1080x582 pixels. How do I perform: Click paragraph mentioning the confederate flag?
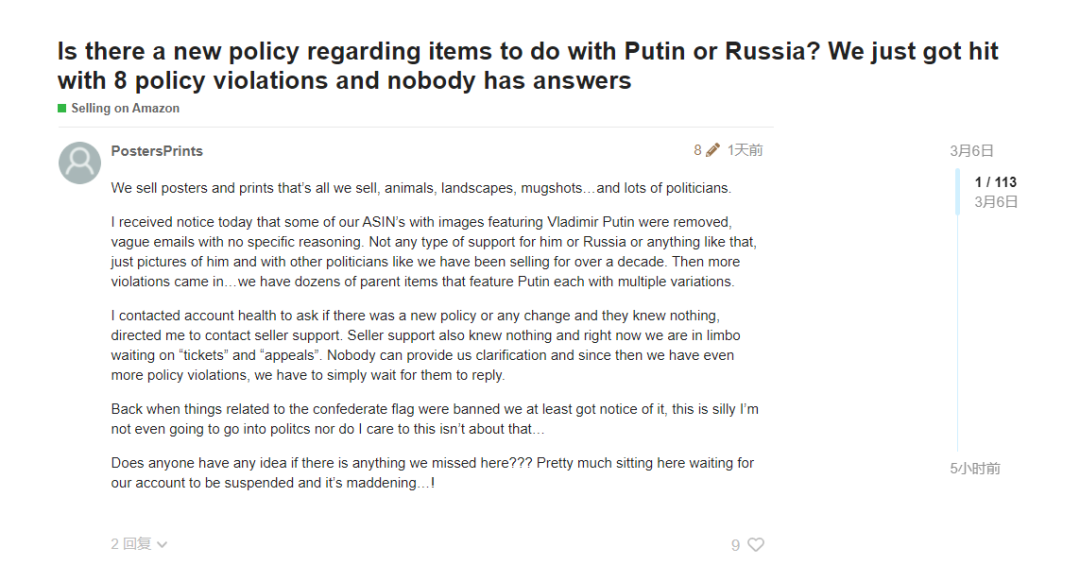[x=434, y=419]
